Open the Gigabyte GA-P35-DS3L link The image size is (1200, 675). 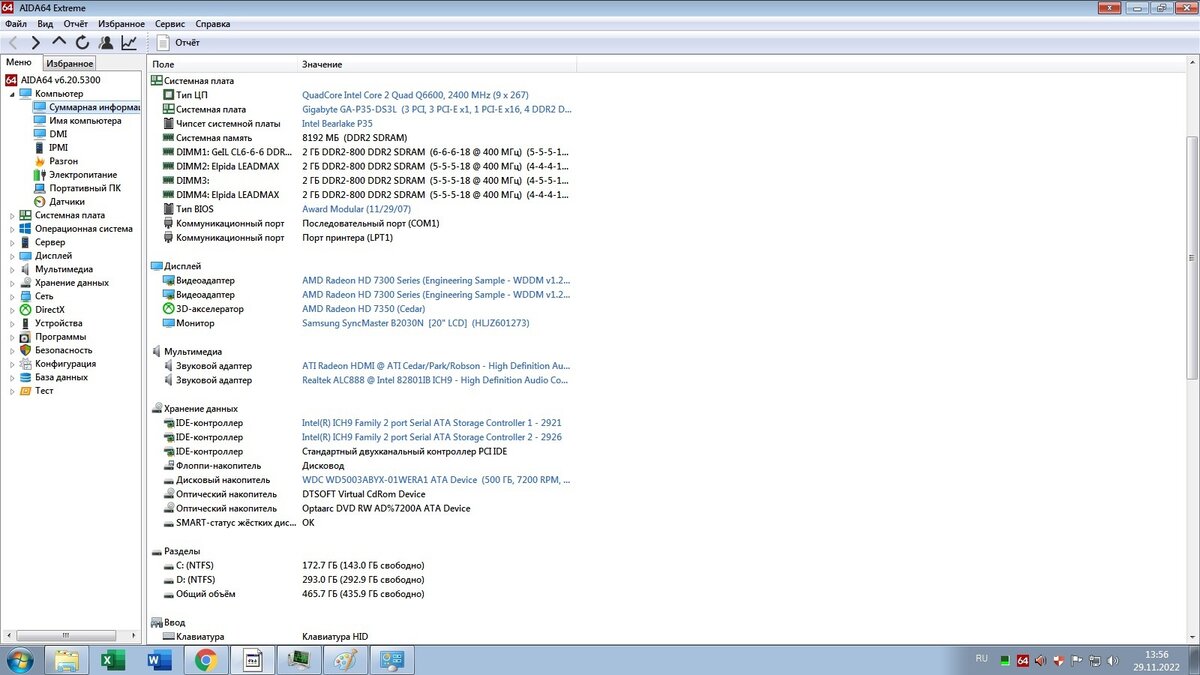point(437,109)
